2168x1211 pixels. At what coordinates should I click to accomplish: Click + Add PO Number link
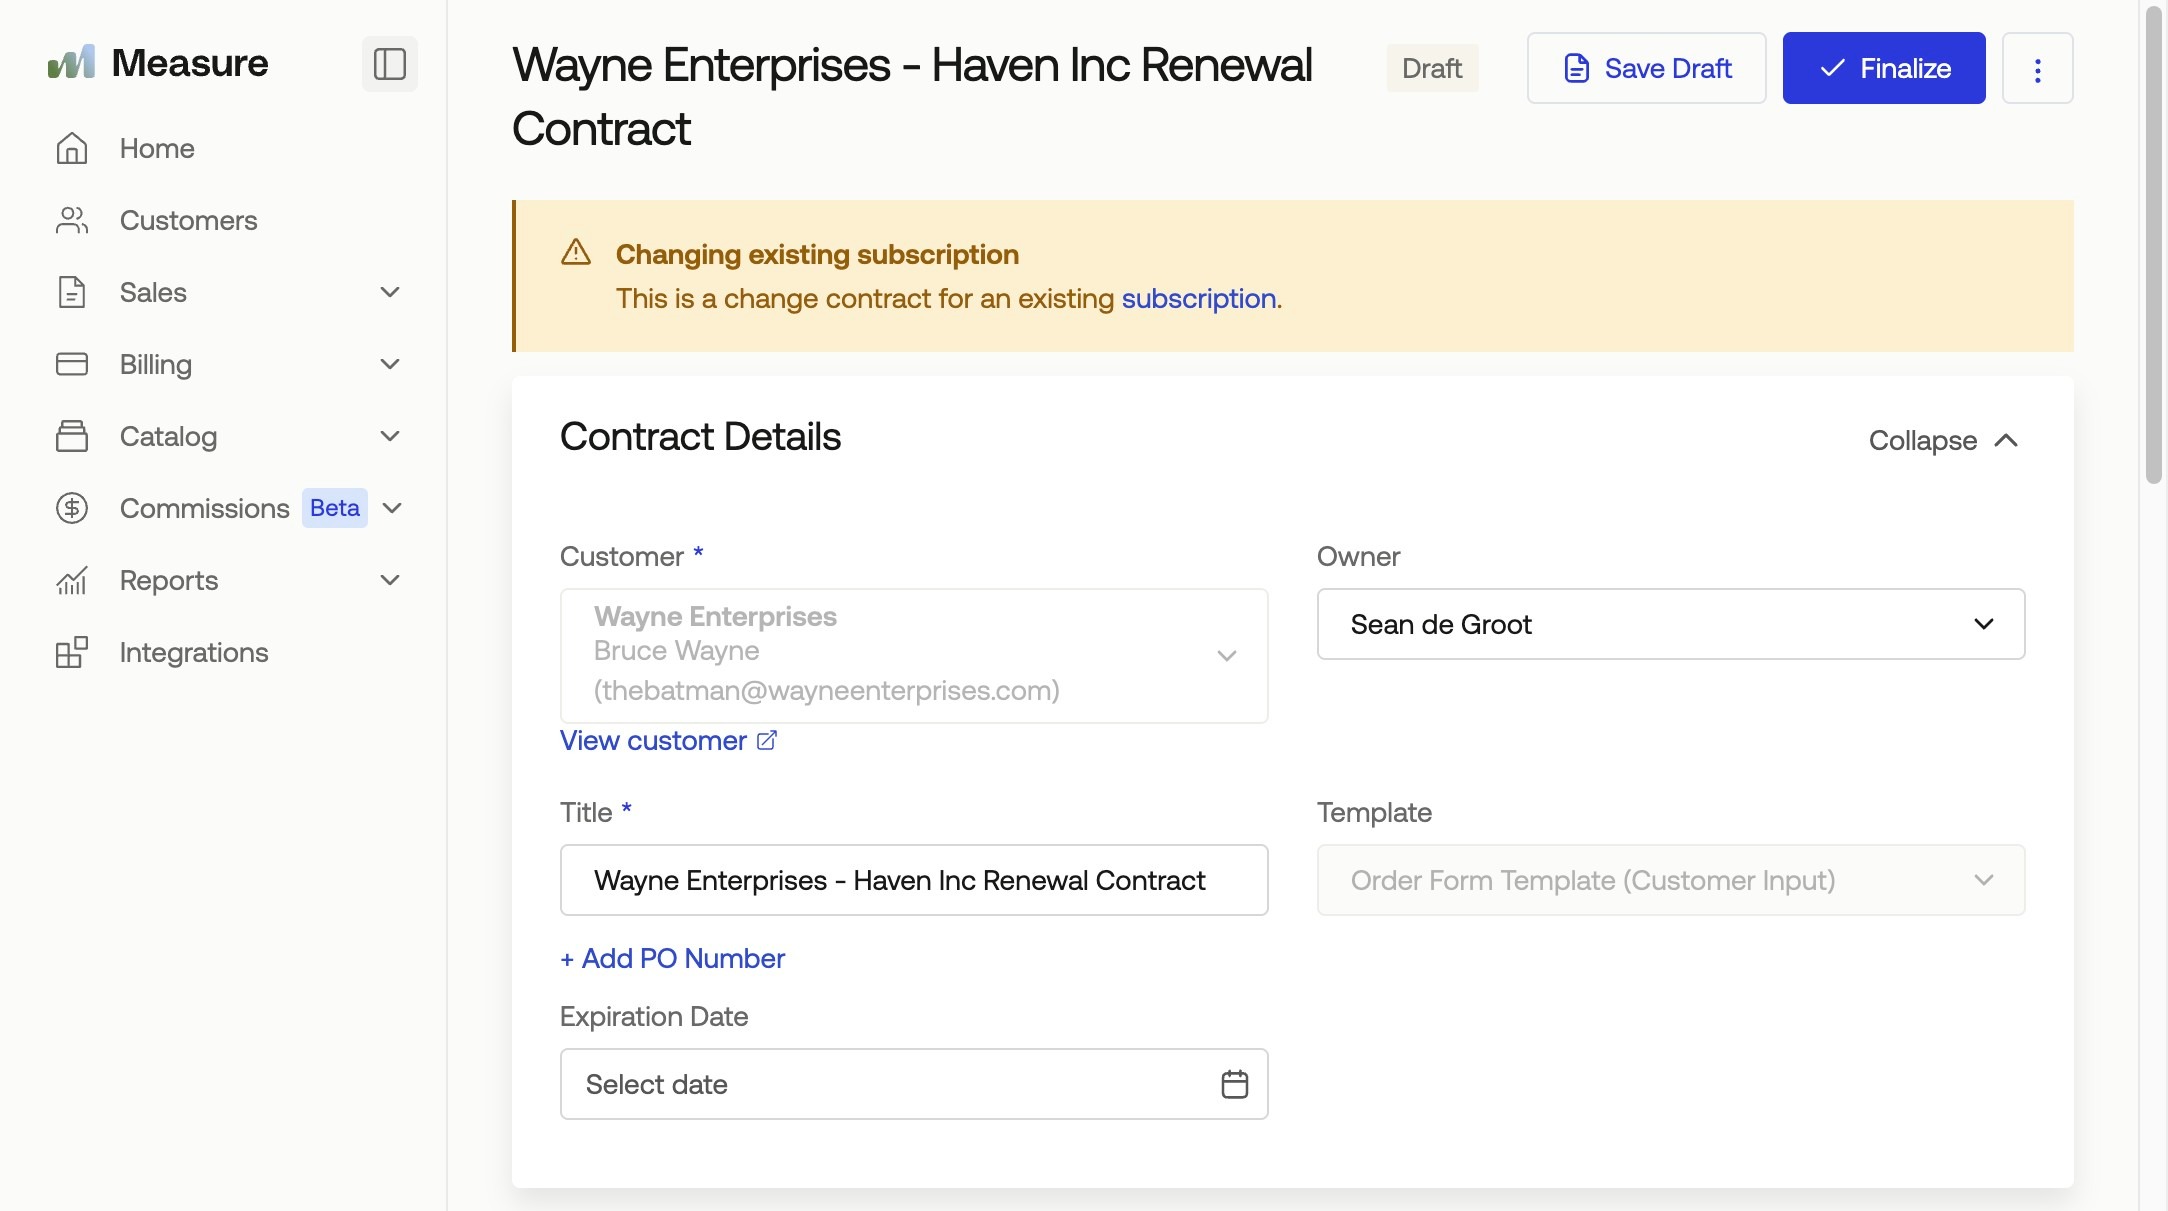pyautogui.click(x=672, y=958)
